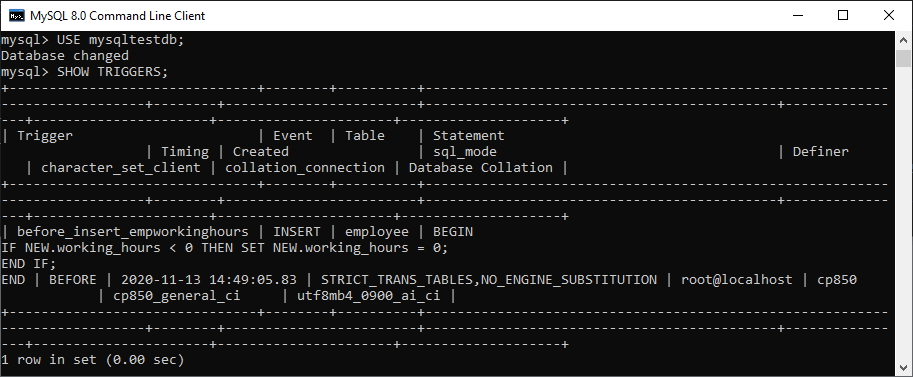Click the window title 'MySQL 8.0 Command Line Client'
The image size is (913, 377).
tap(118, 16)
